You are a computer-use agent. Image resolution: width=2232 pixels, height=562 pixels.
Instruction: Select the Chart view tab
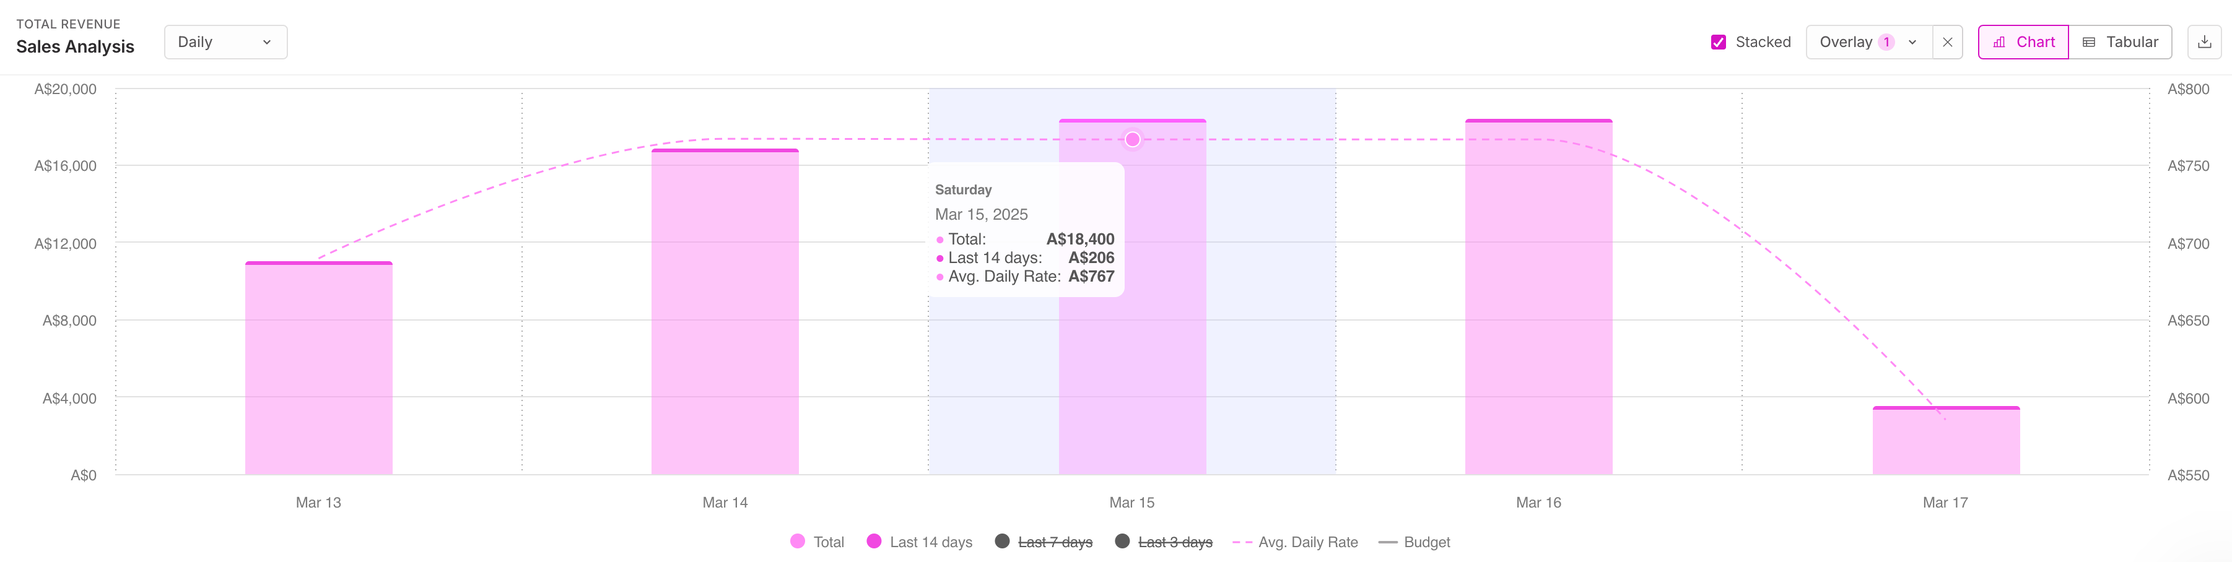(2023, 42)
